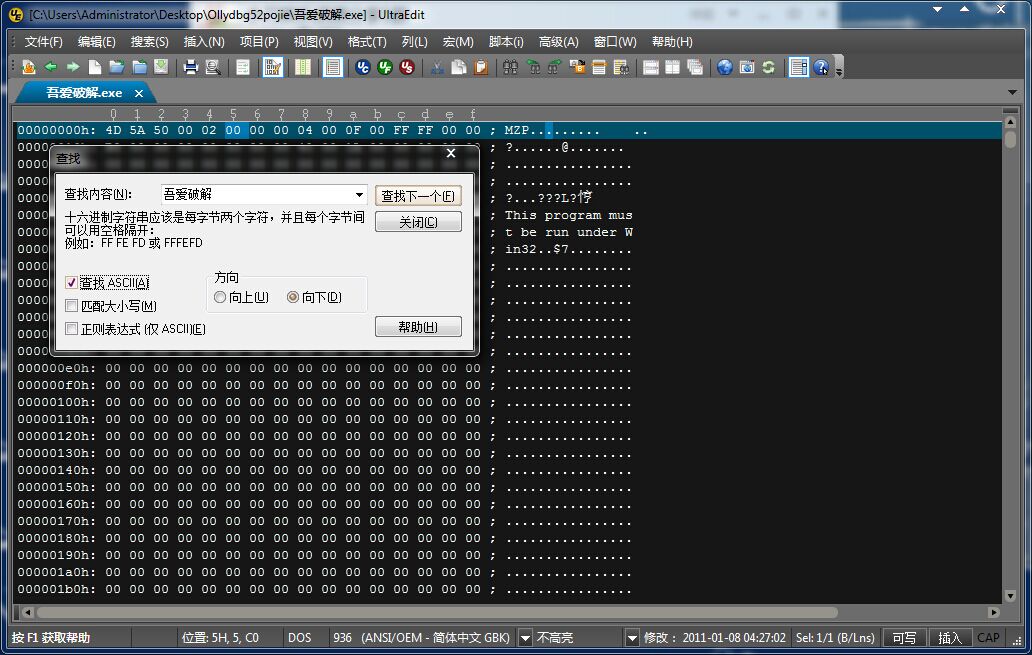Open the code page dropdown in the status bar
This screenshot has width=1032, height=655.
point(525,638)
